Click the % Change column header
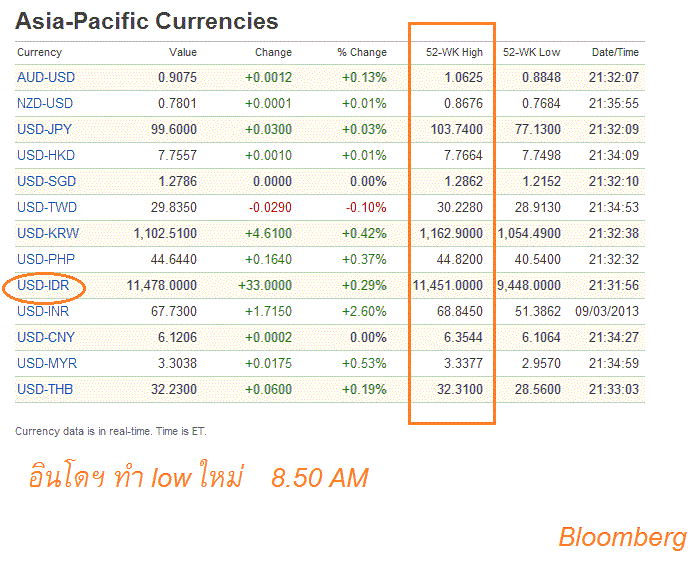 click(x=362, y=52)
